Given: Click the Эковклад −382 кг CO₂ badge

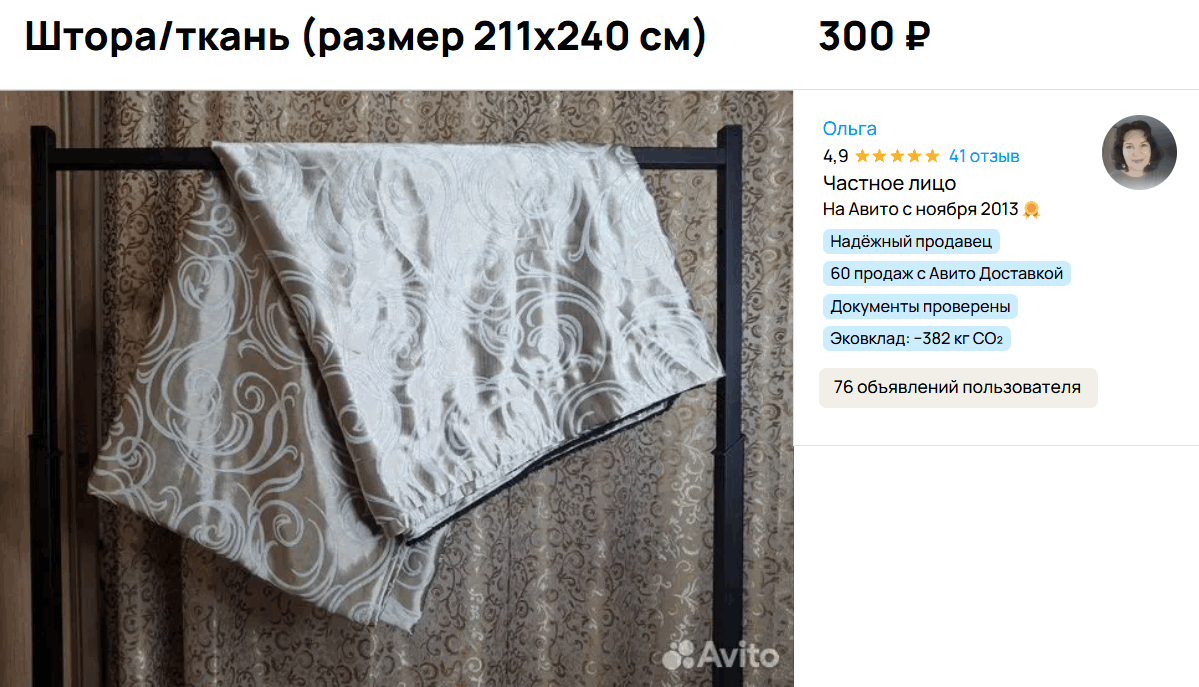Looking at the screenshot, I should coord(916,339).
